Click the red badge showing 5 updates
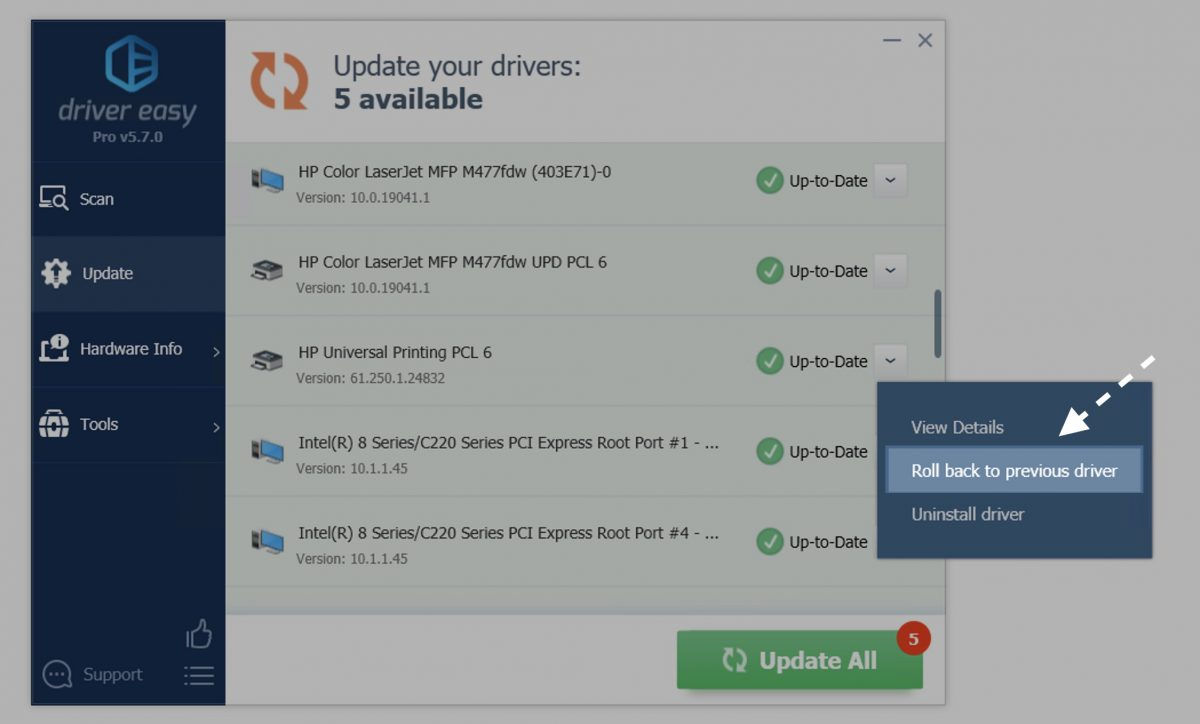Viewport: 1200px width, 724px height. (912, 635)
